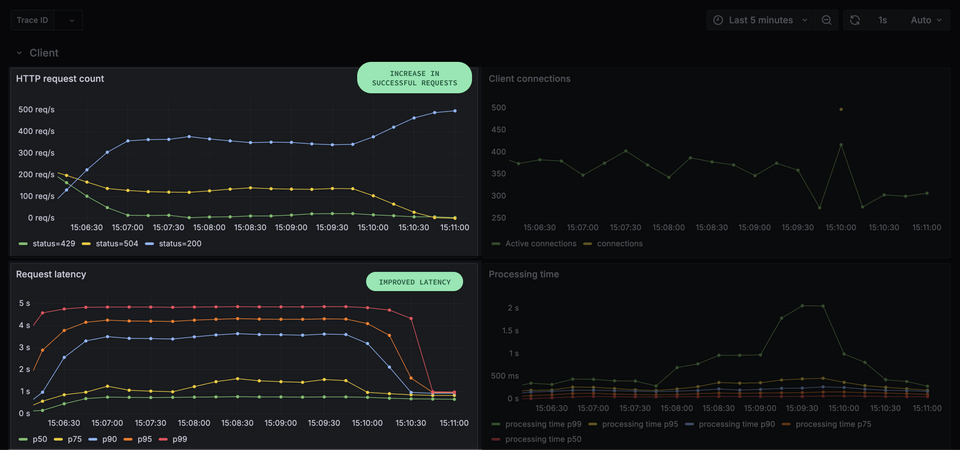960x450 pixels.
Task: Click the Increase in successful requests annotation
Action: pos(414,78)
